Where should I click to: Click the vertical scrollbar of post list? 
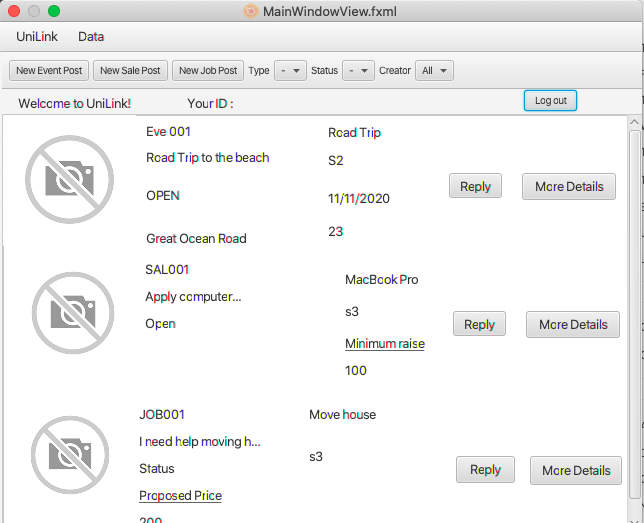coord(635,300)
